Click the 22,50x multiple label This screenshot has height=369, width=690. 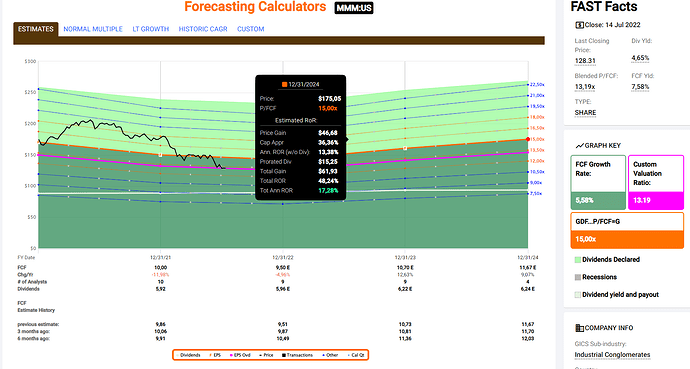tap(537, 84)
